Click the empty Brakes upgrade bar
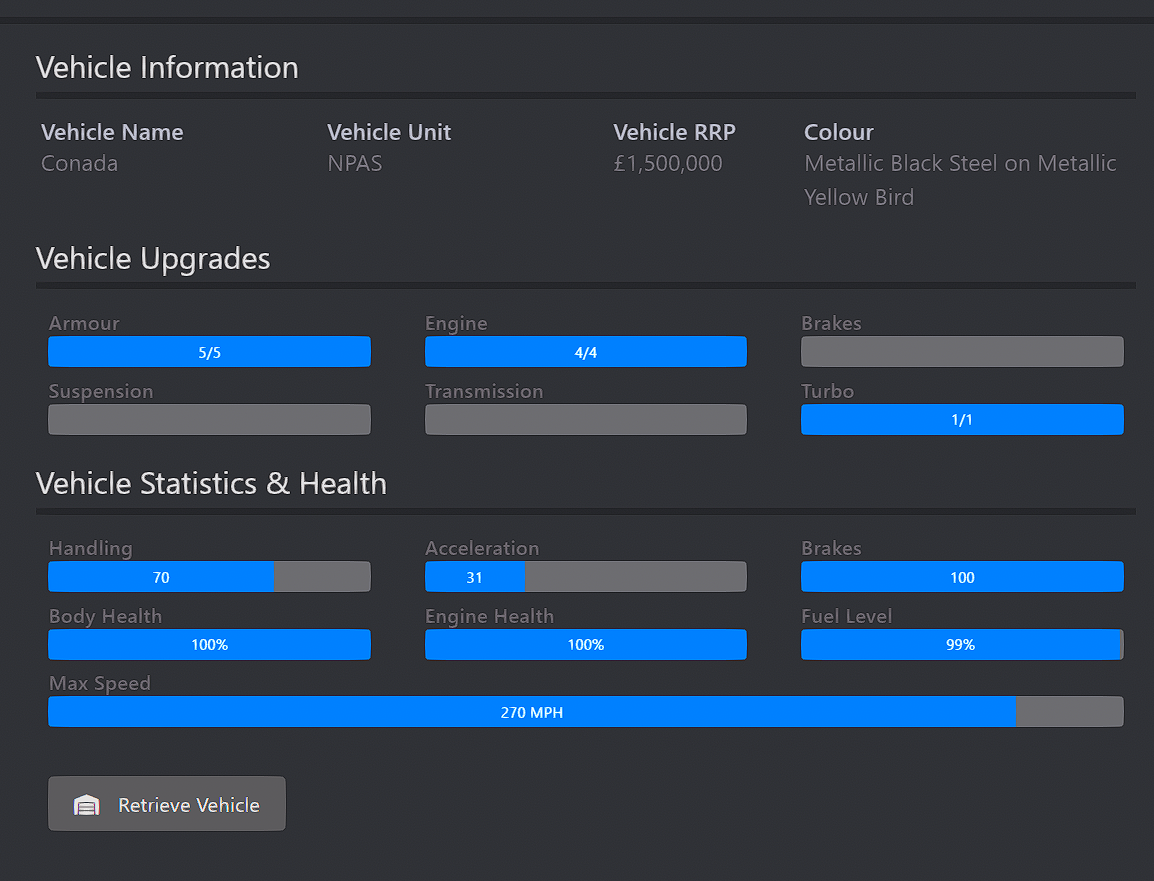Screen dimensions: 1154x881 tap(961, 352)
